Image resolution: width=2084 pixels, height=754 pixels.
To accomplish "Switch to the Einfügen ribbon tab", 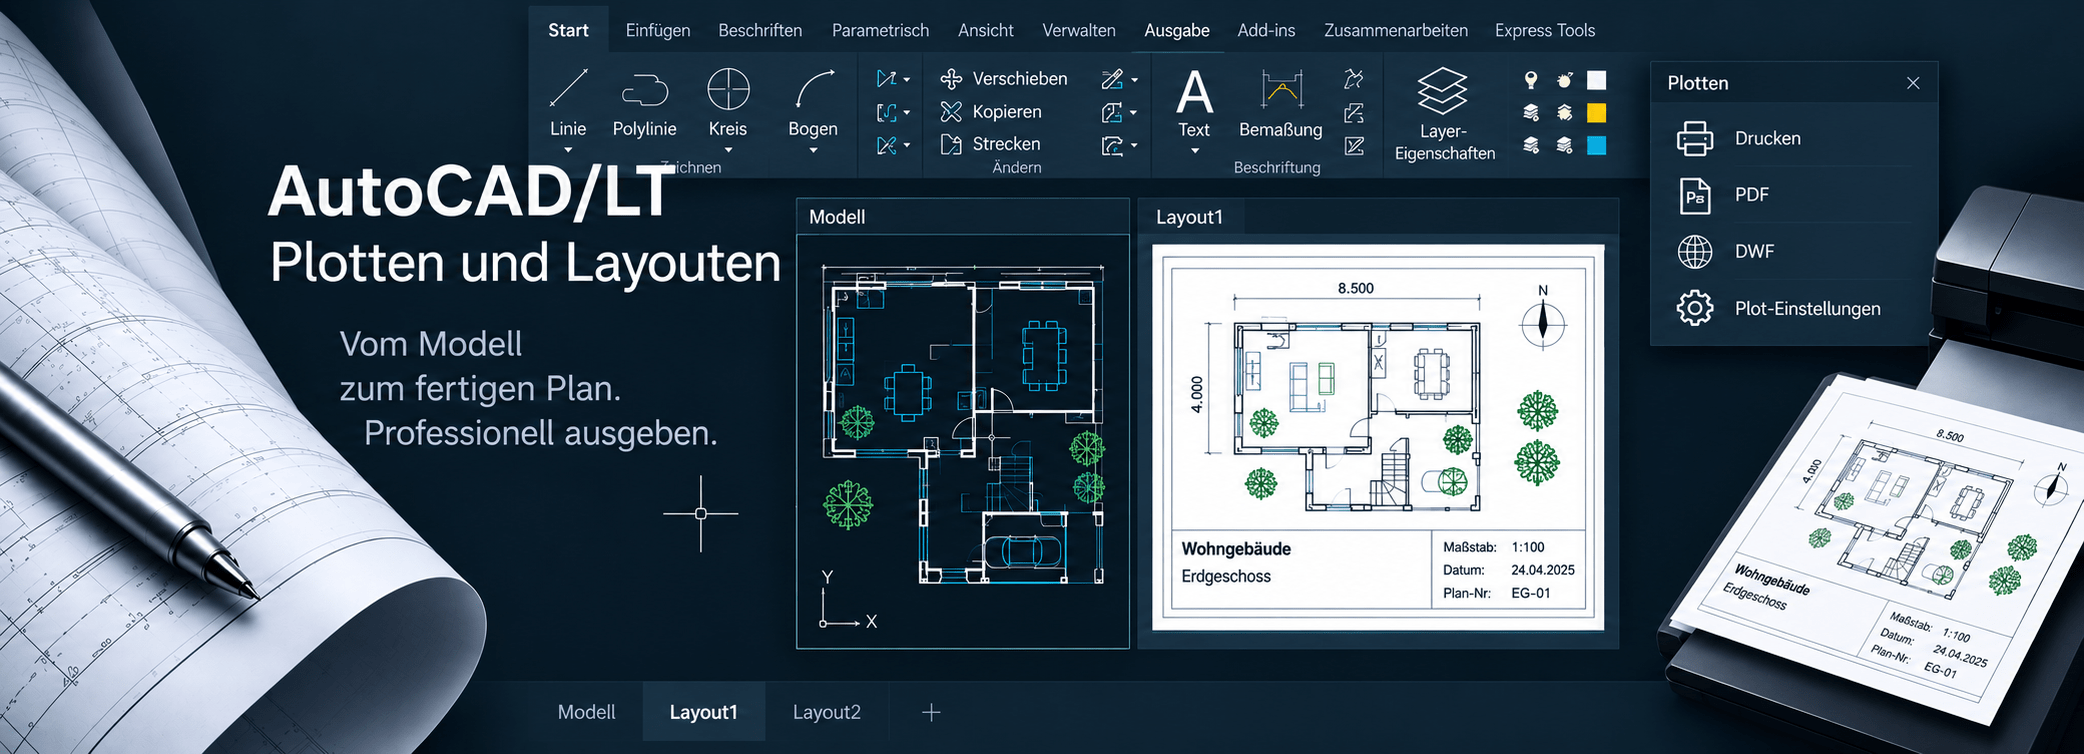I will (x=658, y=30).
